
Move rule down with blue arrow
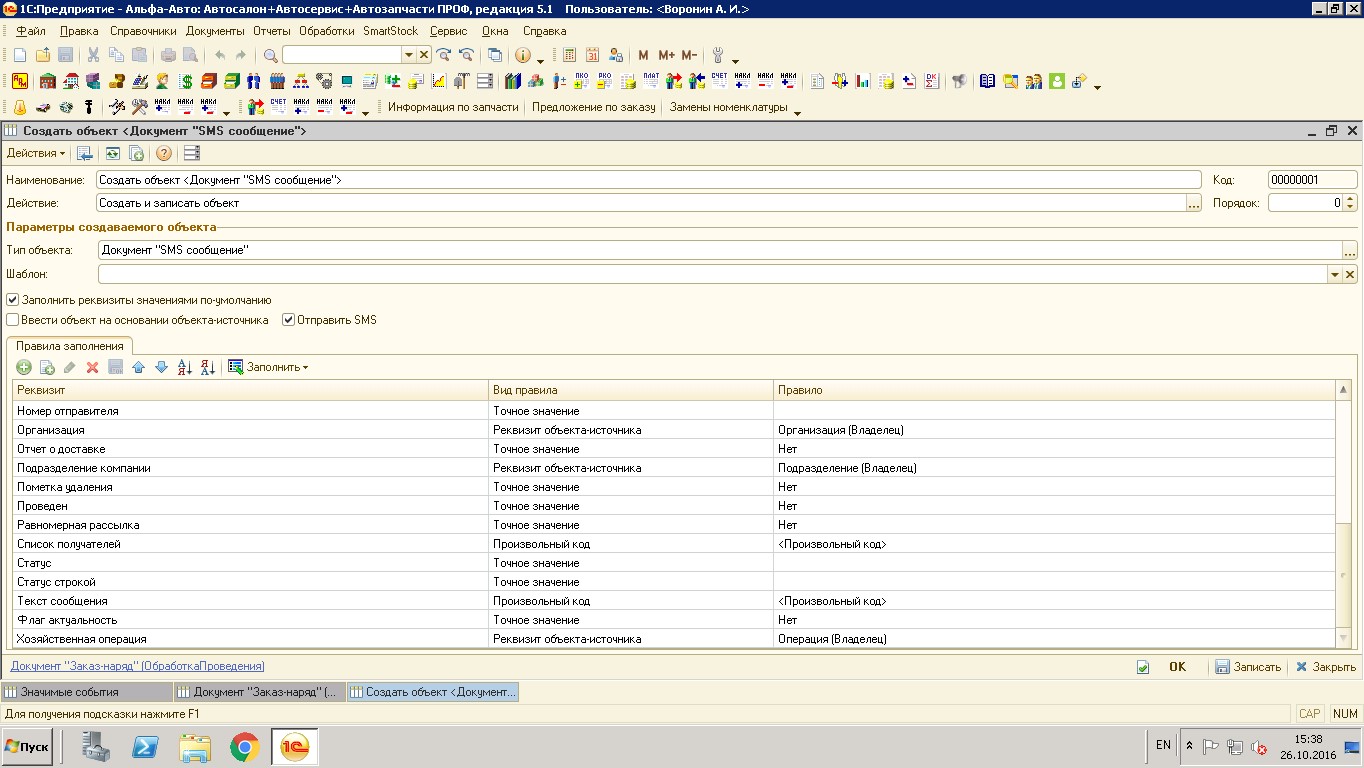coord(161,367)
